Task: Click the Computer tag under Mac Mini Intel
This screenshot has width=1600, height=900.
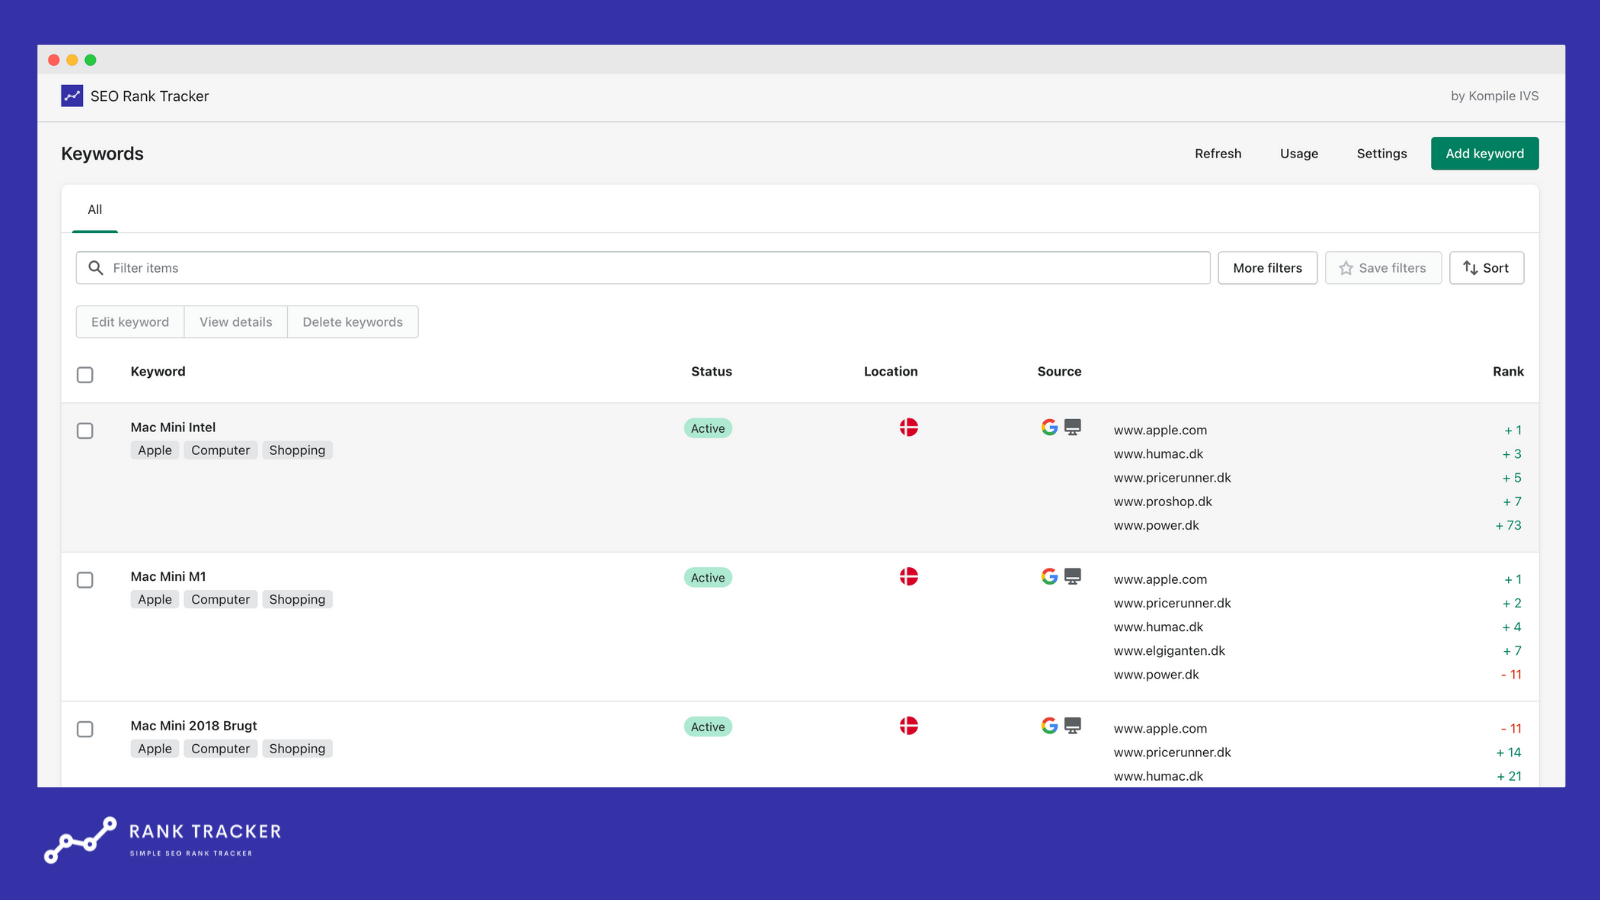Action: tap(221, 450)
